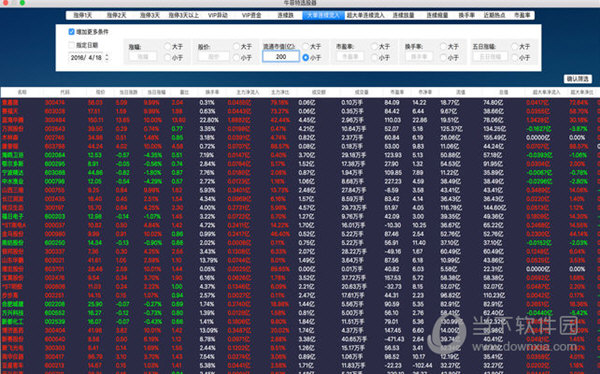600x374 pixels.
Task: Click the 市盈率 condition input field
Action: coord(350,57)
